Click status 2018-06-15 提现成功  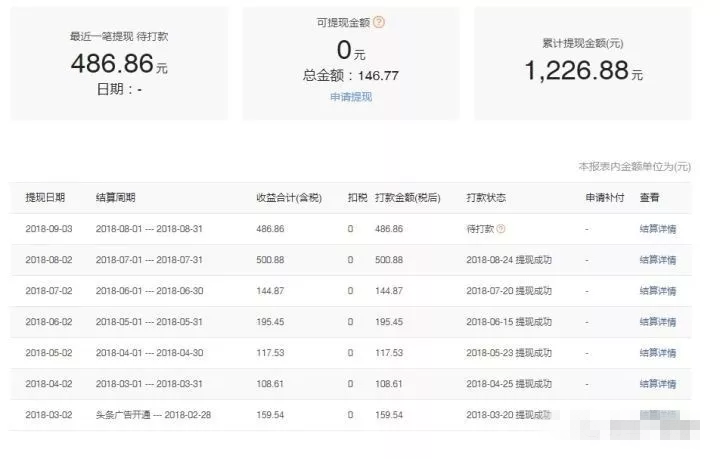point(509,322)
